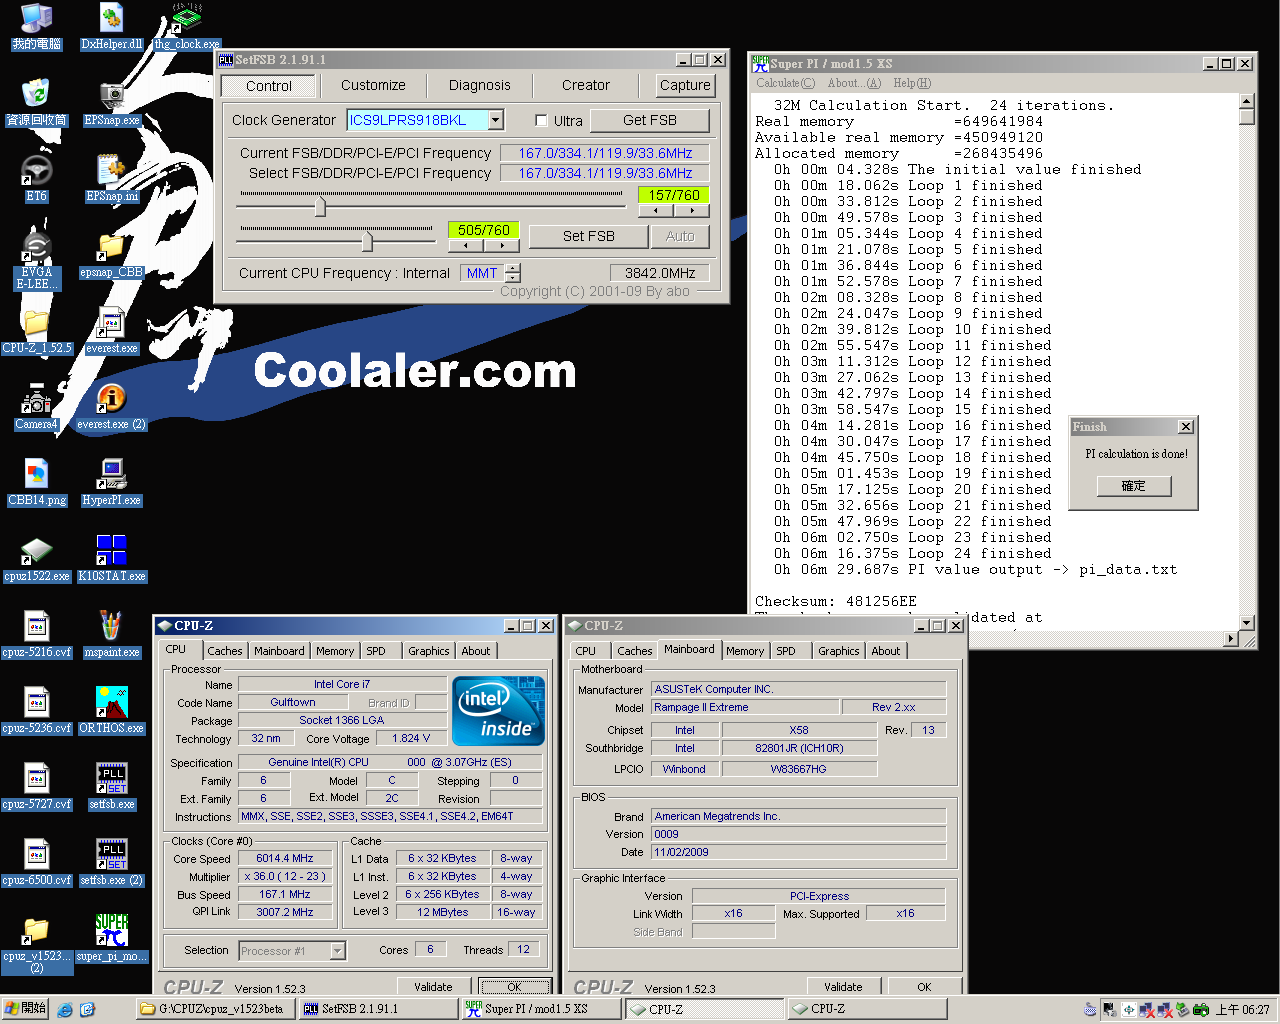
Task: Click OK in right CPU-Z window
Action: [924, 987]
